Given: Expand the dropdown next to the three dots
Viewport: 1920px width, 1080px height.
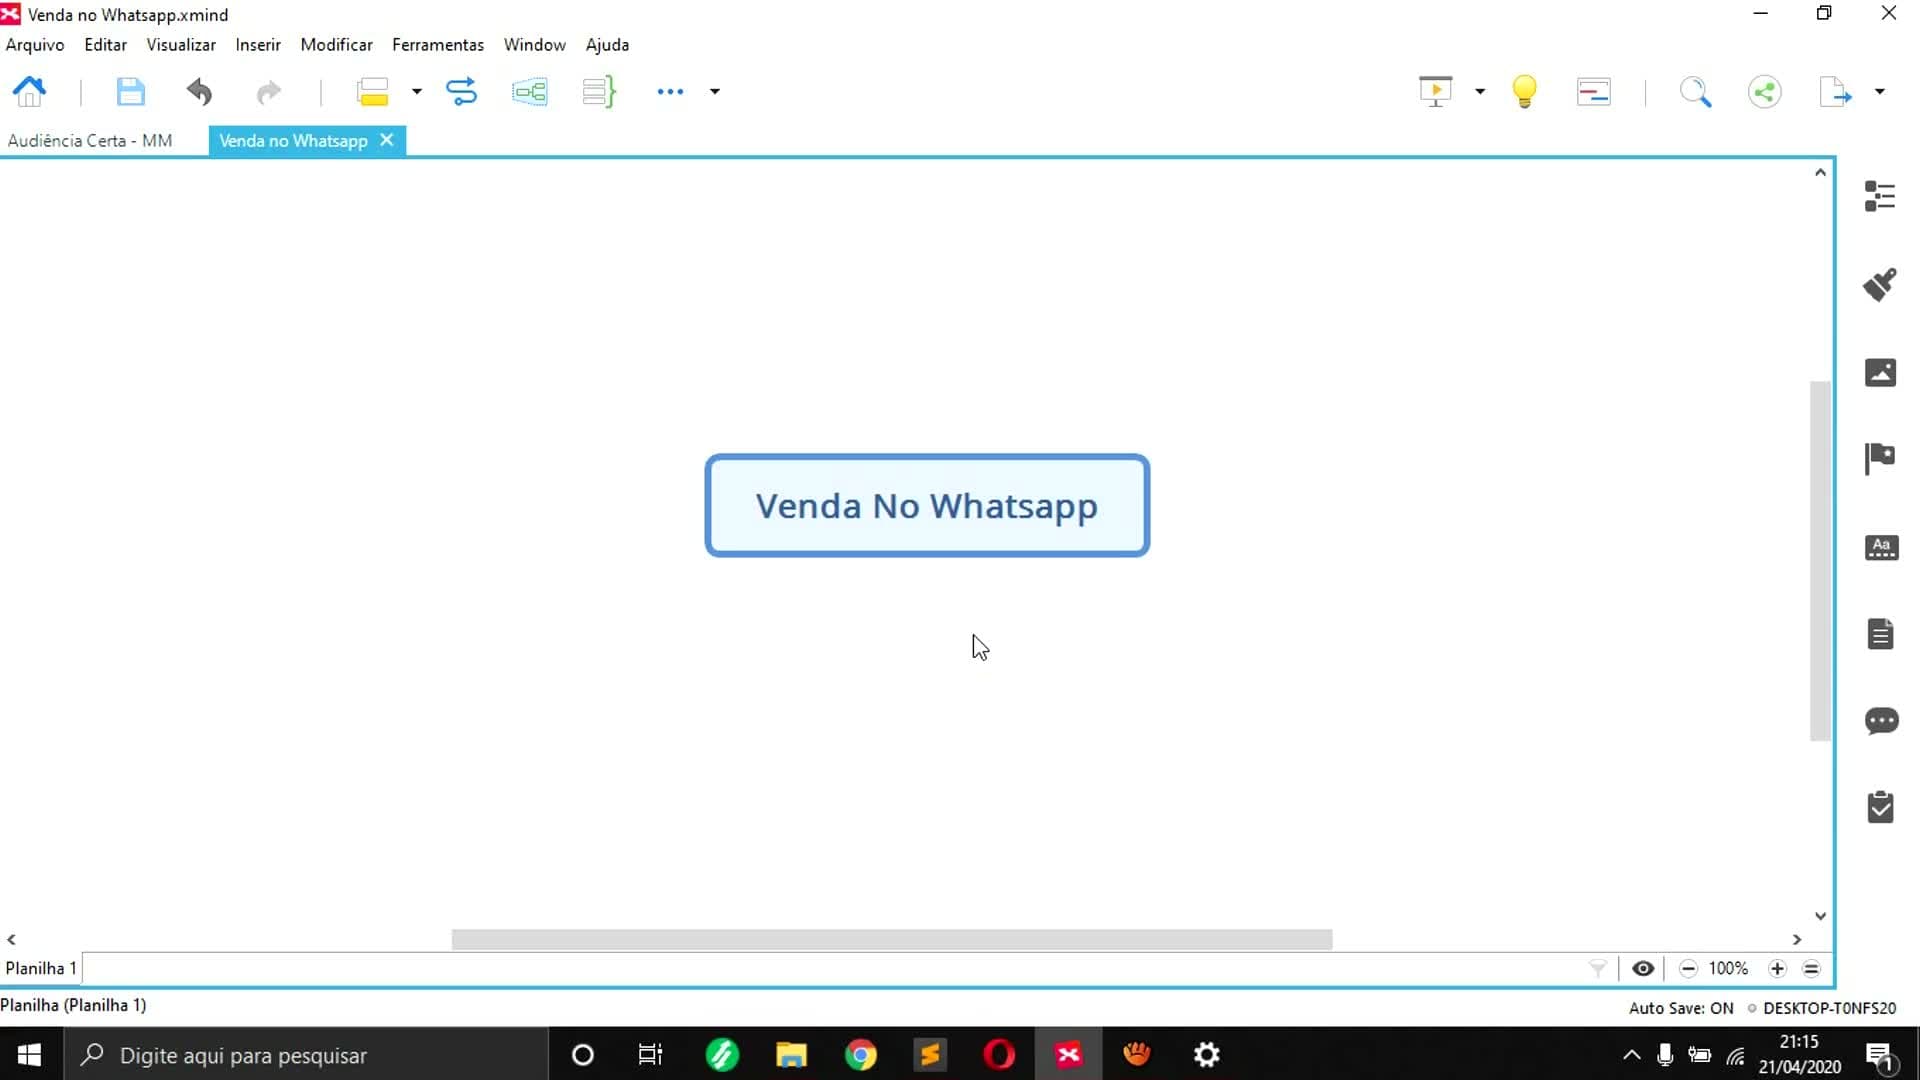Looking at the screenshot, I should [x=715, y=92].
